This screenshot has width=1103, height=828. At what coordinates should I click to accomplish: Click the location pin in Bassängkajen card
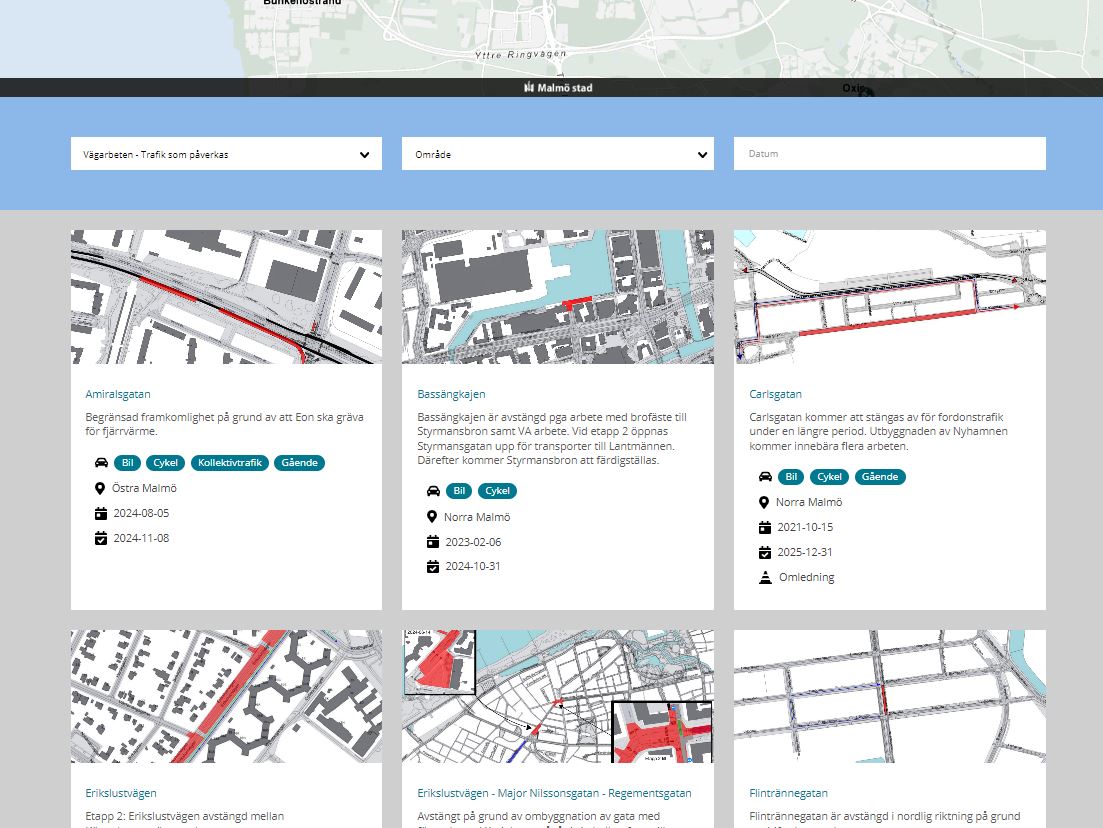tap(432, 517)
